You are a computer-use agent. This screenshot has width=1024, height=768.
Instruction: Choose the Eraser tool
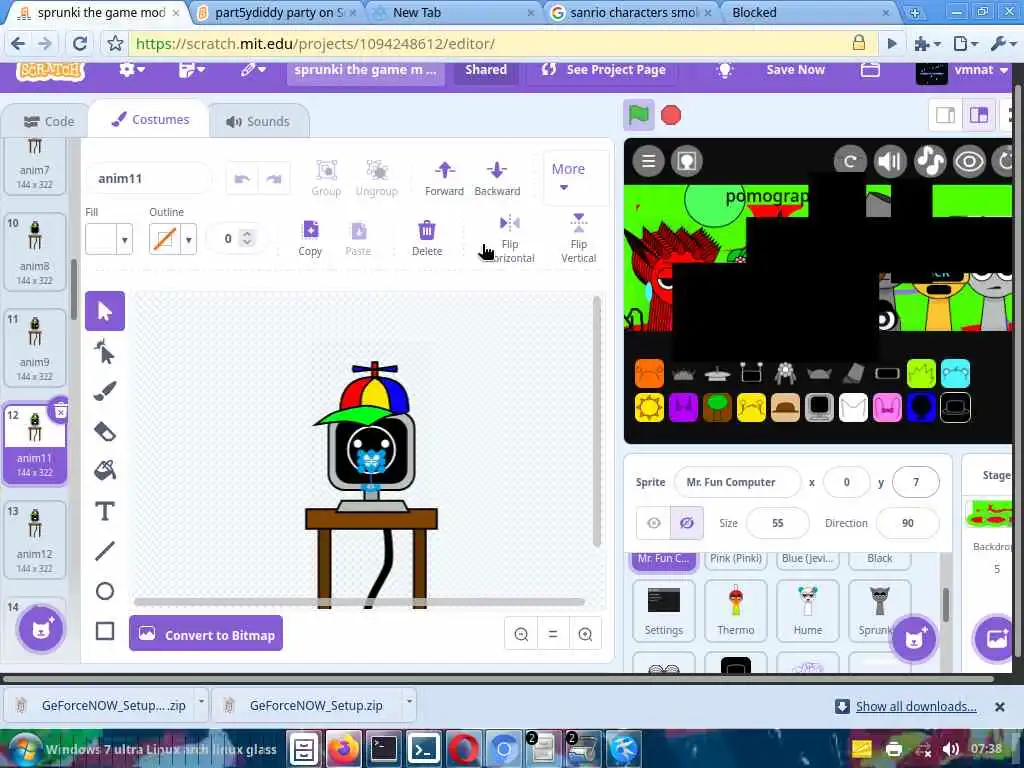point(104,432)
